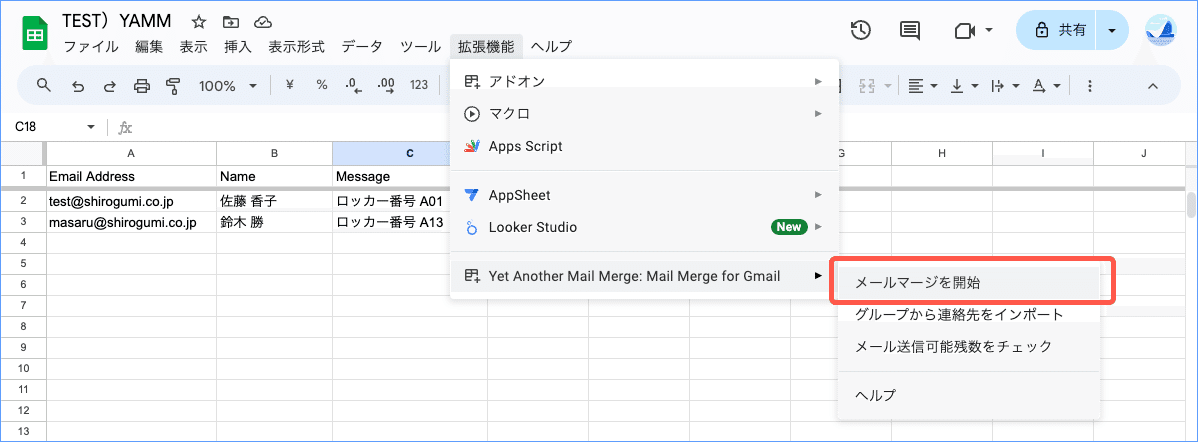The image size is (1198, 442).
Task: Open the share options dropdown arrow
Action: (x=1112, y=31)
